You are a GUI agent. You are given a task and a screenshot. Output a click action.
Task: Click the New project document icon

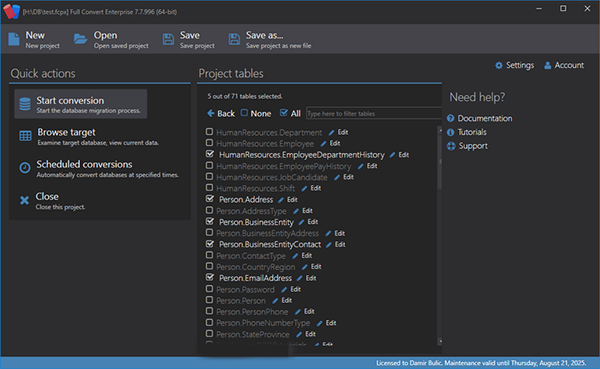pos(14,39)
